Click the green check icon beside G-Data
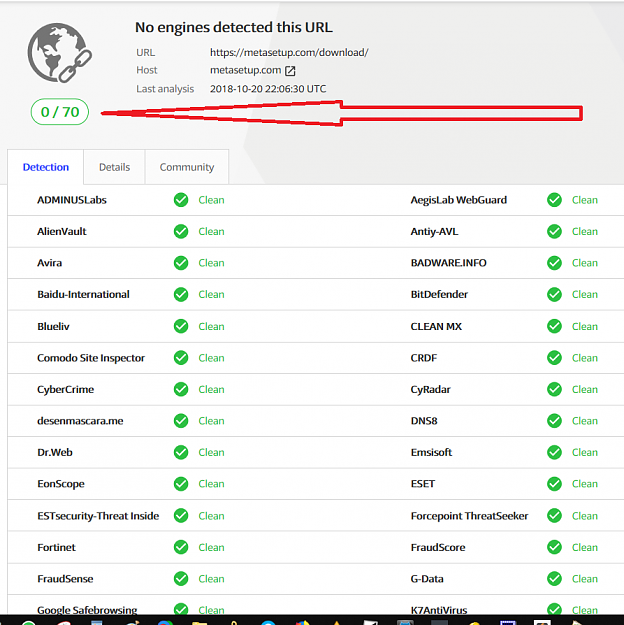 [x=554, y=579]
